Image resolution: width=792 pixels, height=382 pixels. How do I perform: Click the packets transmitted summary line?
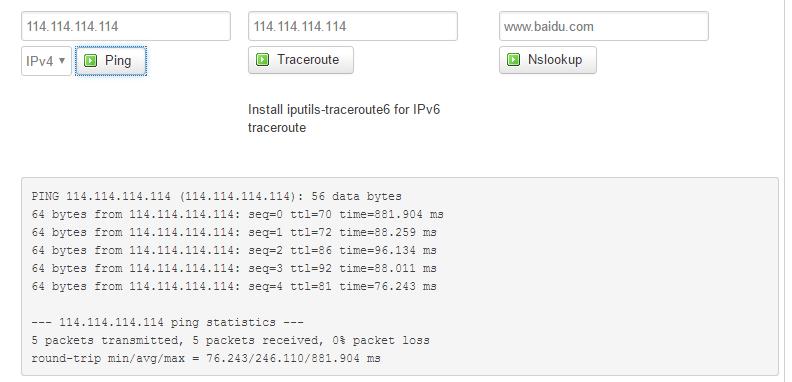[x=230, y=340]
